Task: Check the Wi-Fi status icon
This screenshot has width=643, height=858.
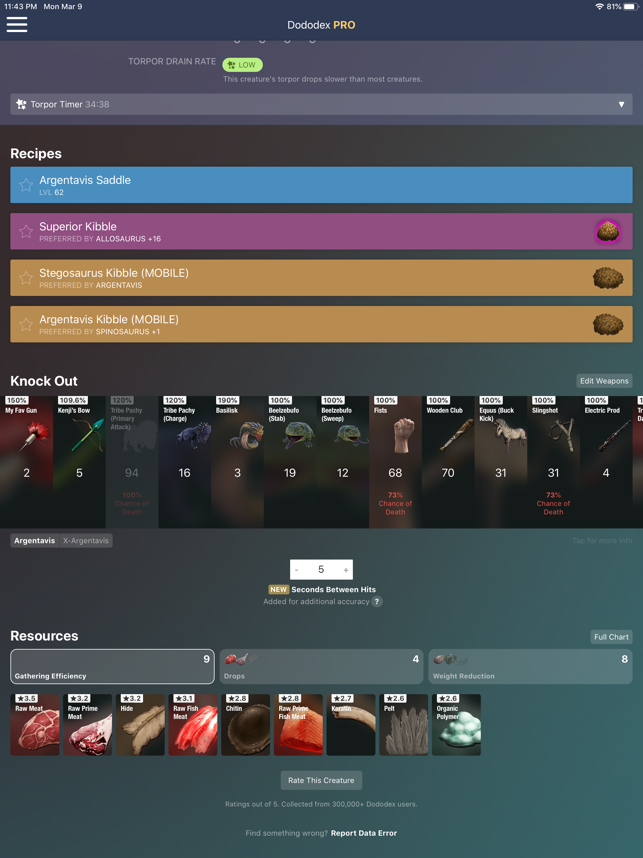Action: click(599, 7)
